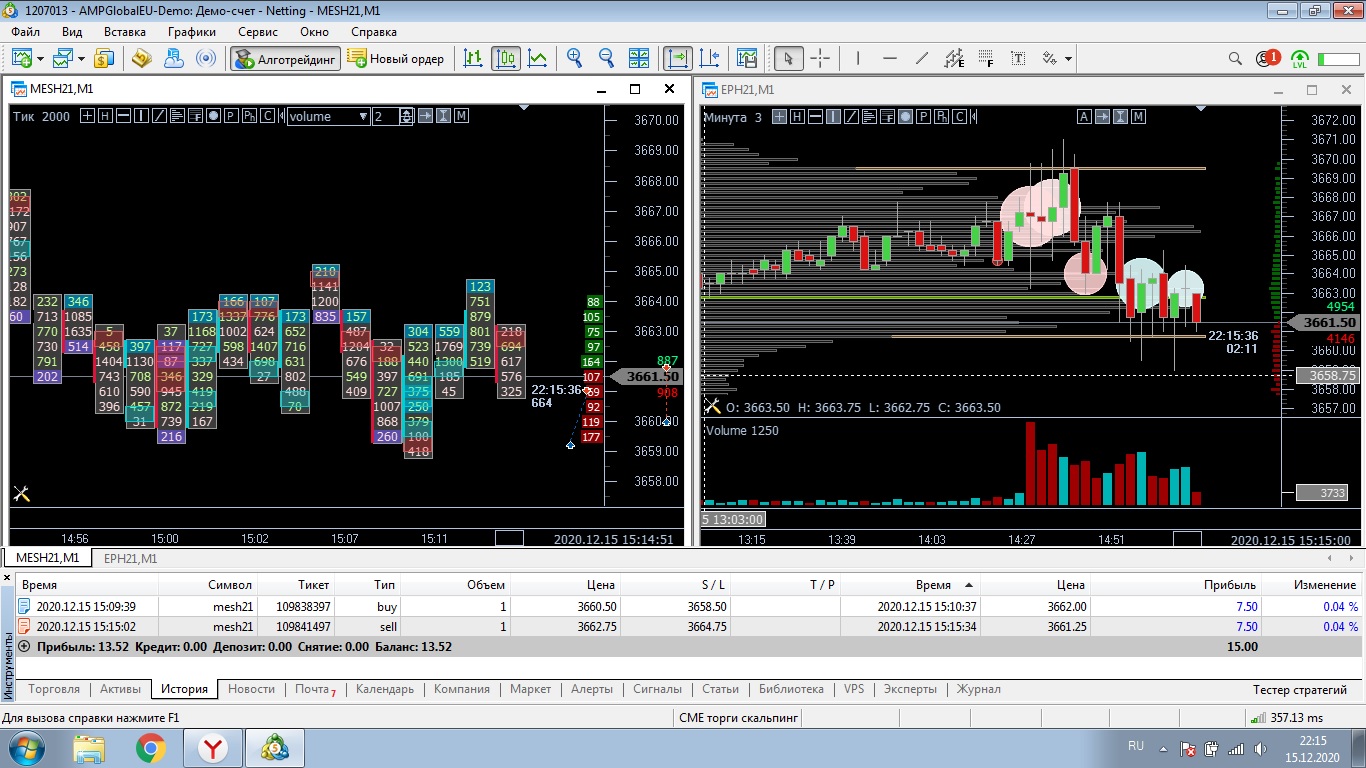Open Тестер стратегий panel
Image resolution: width=1366 pixels, height=768 pixels.
pyautogui.click(x=1300, y=689)
